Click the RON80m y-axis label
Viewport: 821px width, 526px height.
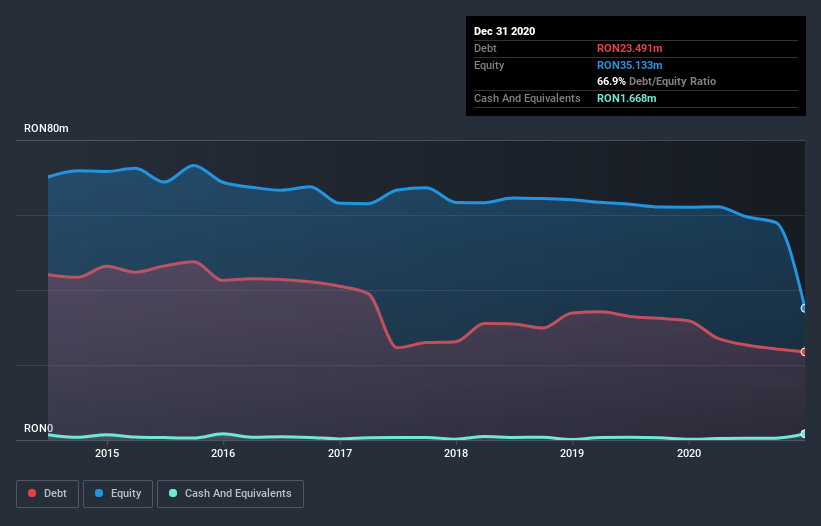tap(46, 128)
